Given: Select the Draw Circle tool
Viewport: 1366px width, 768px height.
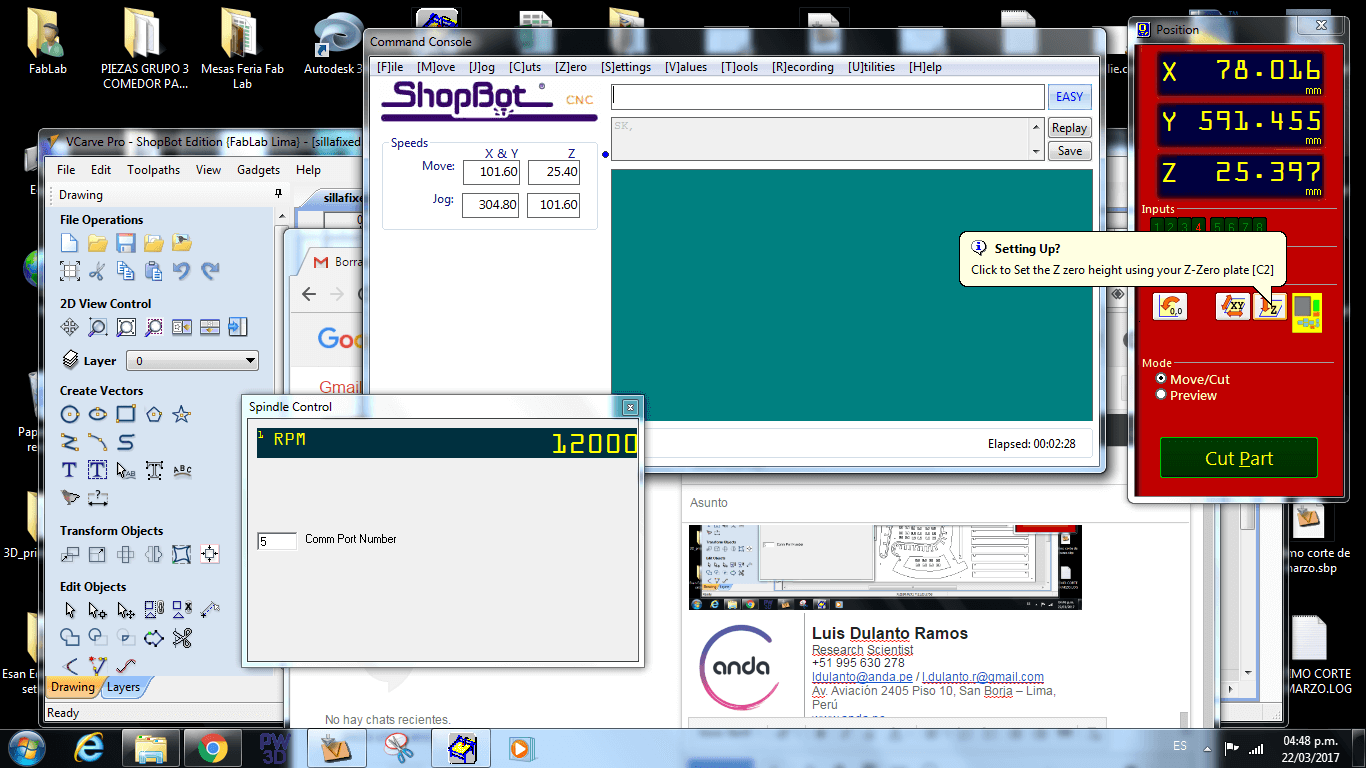Looking at the screenshot, I should [x=69, y=414].
